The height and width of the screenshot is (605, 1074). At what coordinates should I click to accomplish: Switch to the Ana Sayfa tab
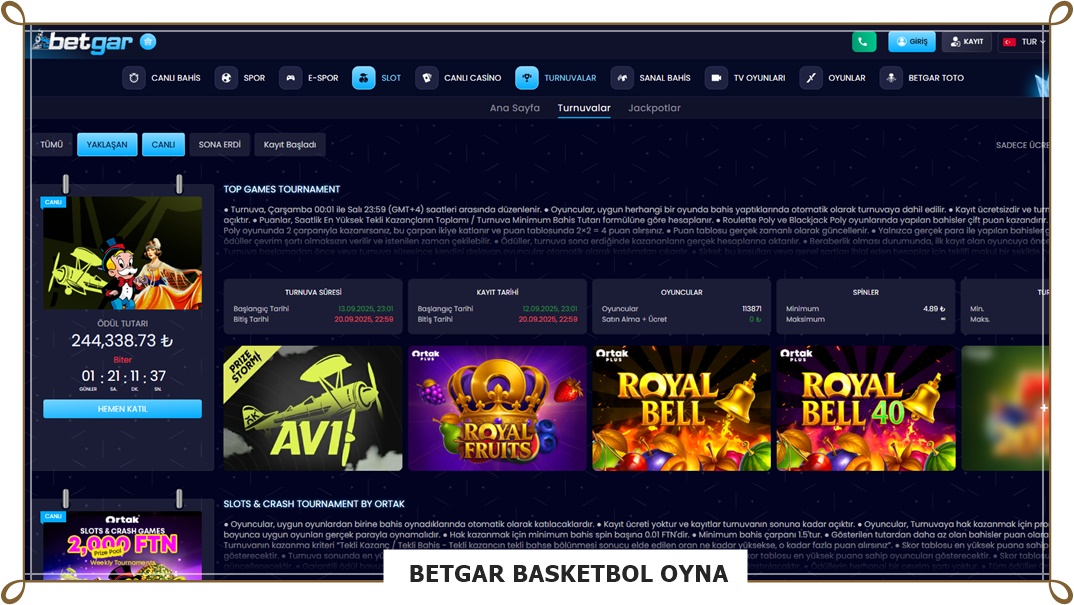(x=514, y=108)
